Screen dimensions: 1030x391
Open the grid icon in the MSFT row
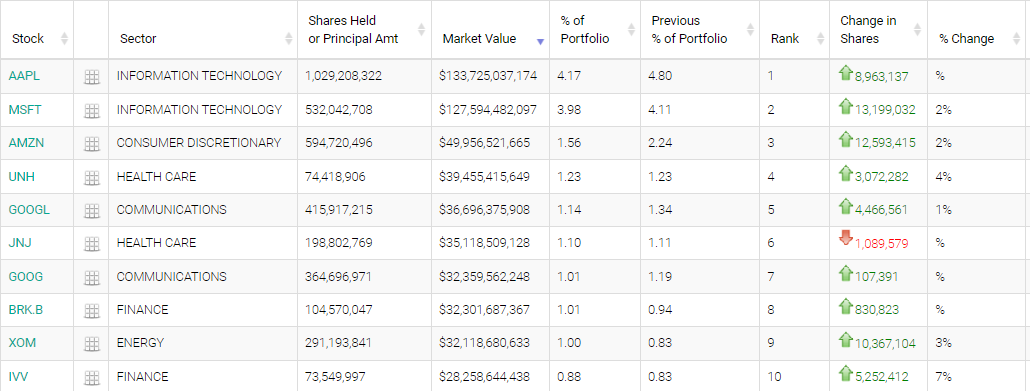(x=91, y=110)
